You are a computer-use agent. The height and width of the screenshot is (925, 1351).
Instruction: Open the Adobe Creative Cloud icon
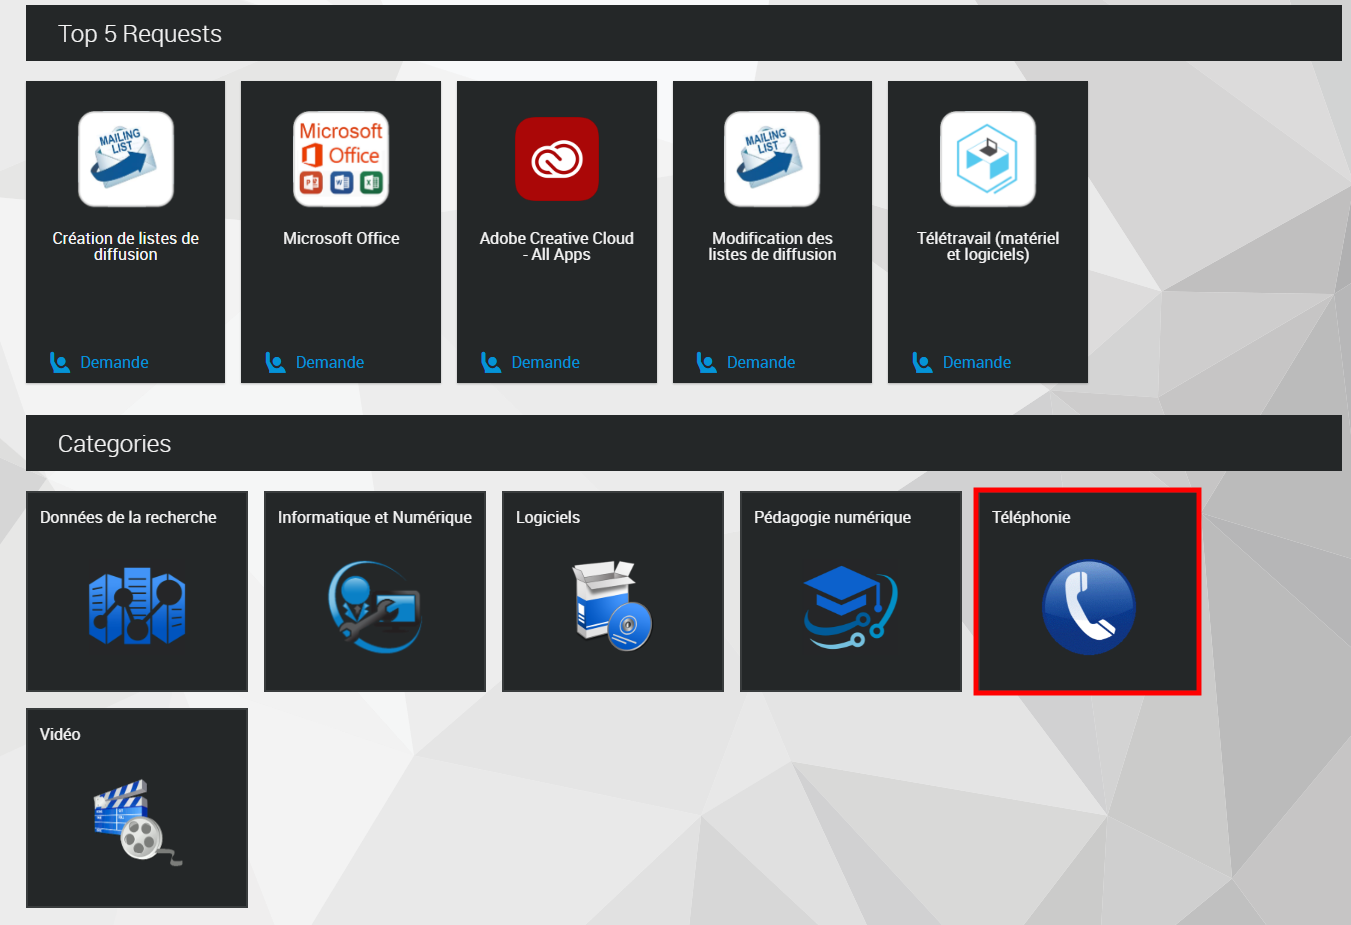(x=557, y=159)
